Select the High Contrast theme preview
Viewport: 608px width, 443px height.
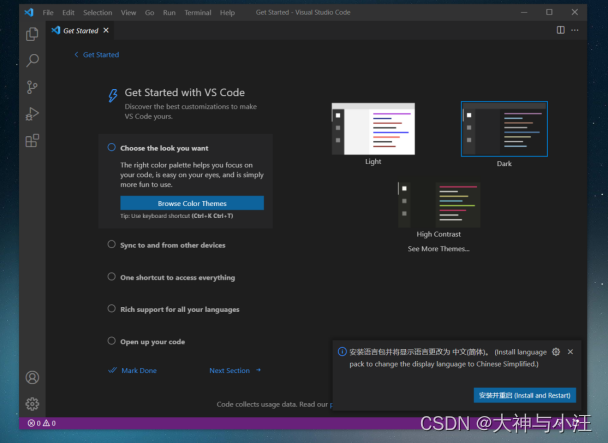click(x=439, y=205)
